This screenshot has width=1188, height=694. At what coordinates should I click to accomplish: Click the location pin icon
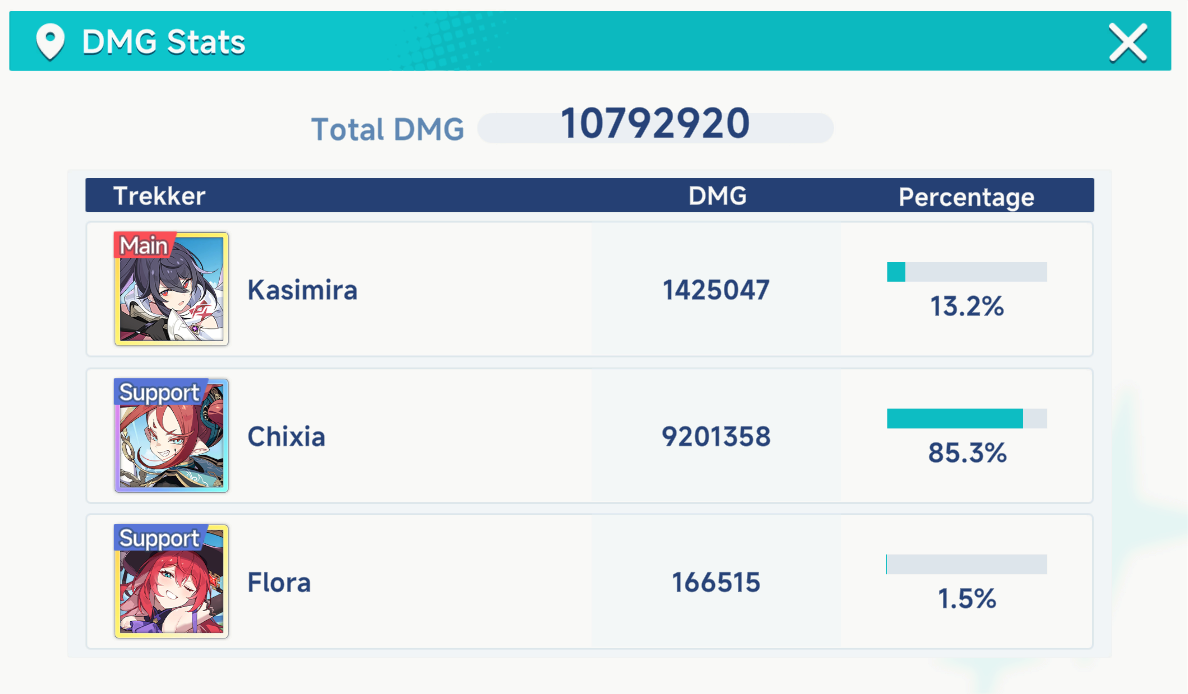(49, 42)
